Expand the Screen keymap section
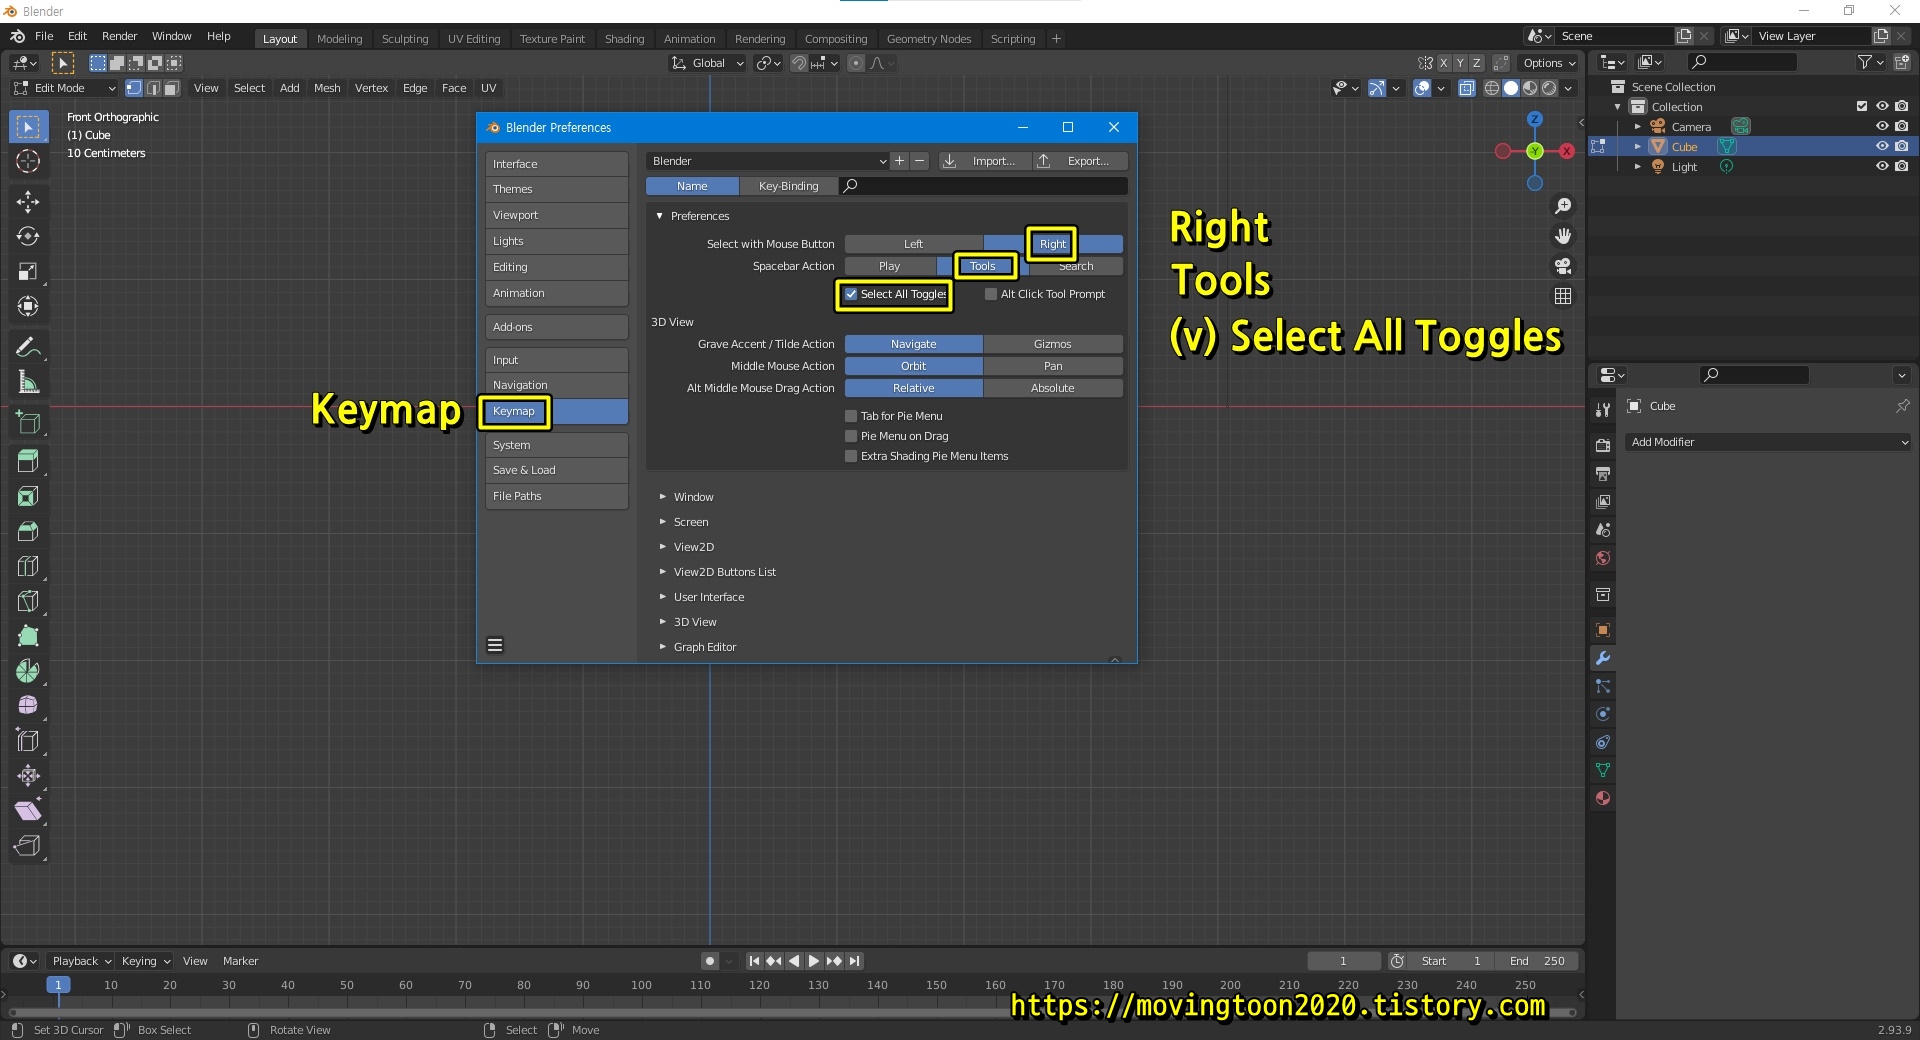This screenshot has height=1040, width=1920. [662, 522]
